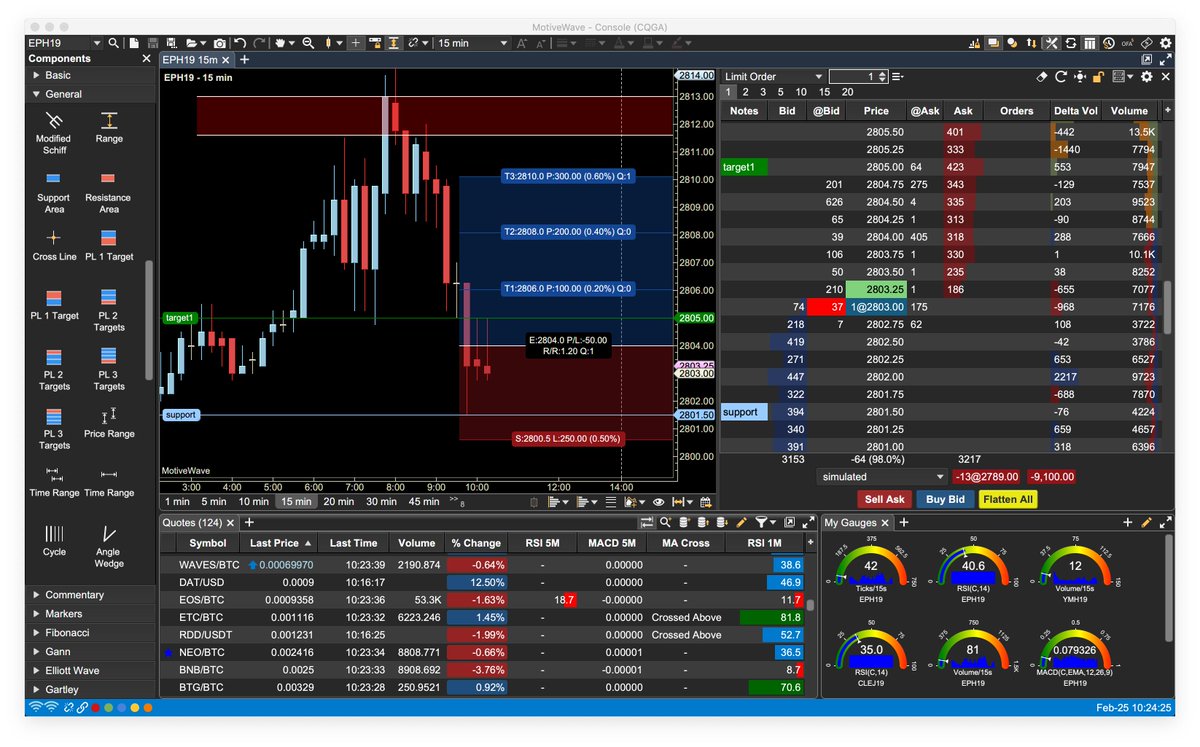This screenshot has width=1200, height=747.
Task: Click the -13@2789.00 position label
Action: pos(985,477)
